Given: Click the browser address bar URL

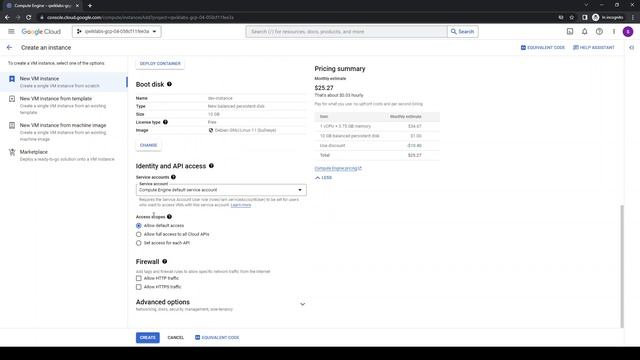Looking at the screenshot, I should 140,18.
